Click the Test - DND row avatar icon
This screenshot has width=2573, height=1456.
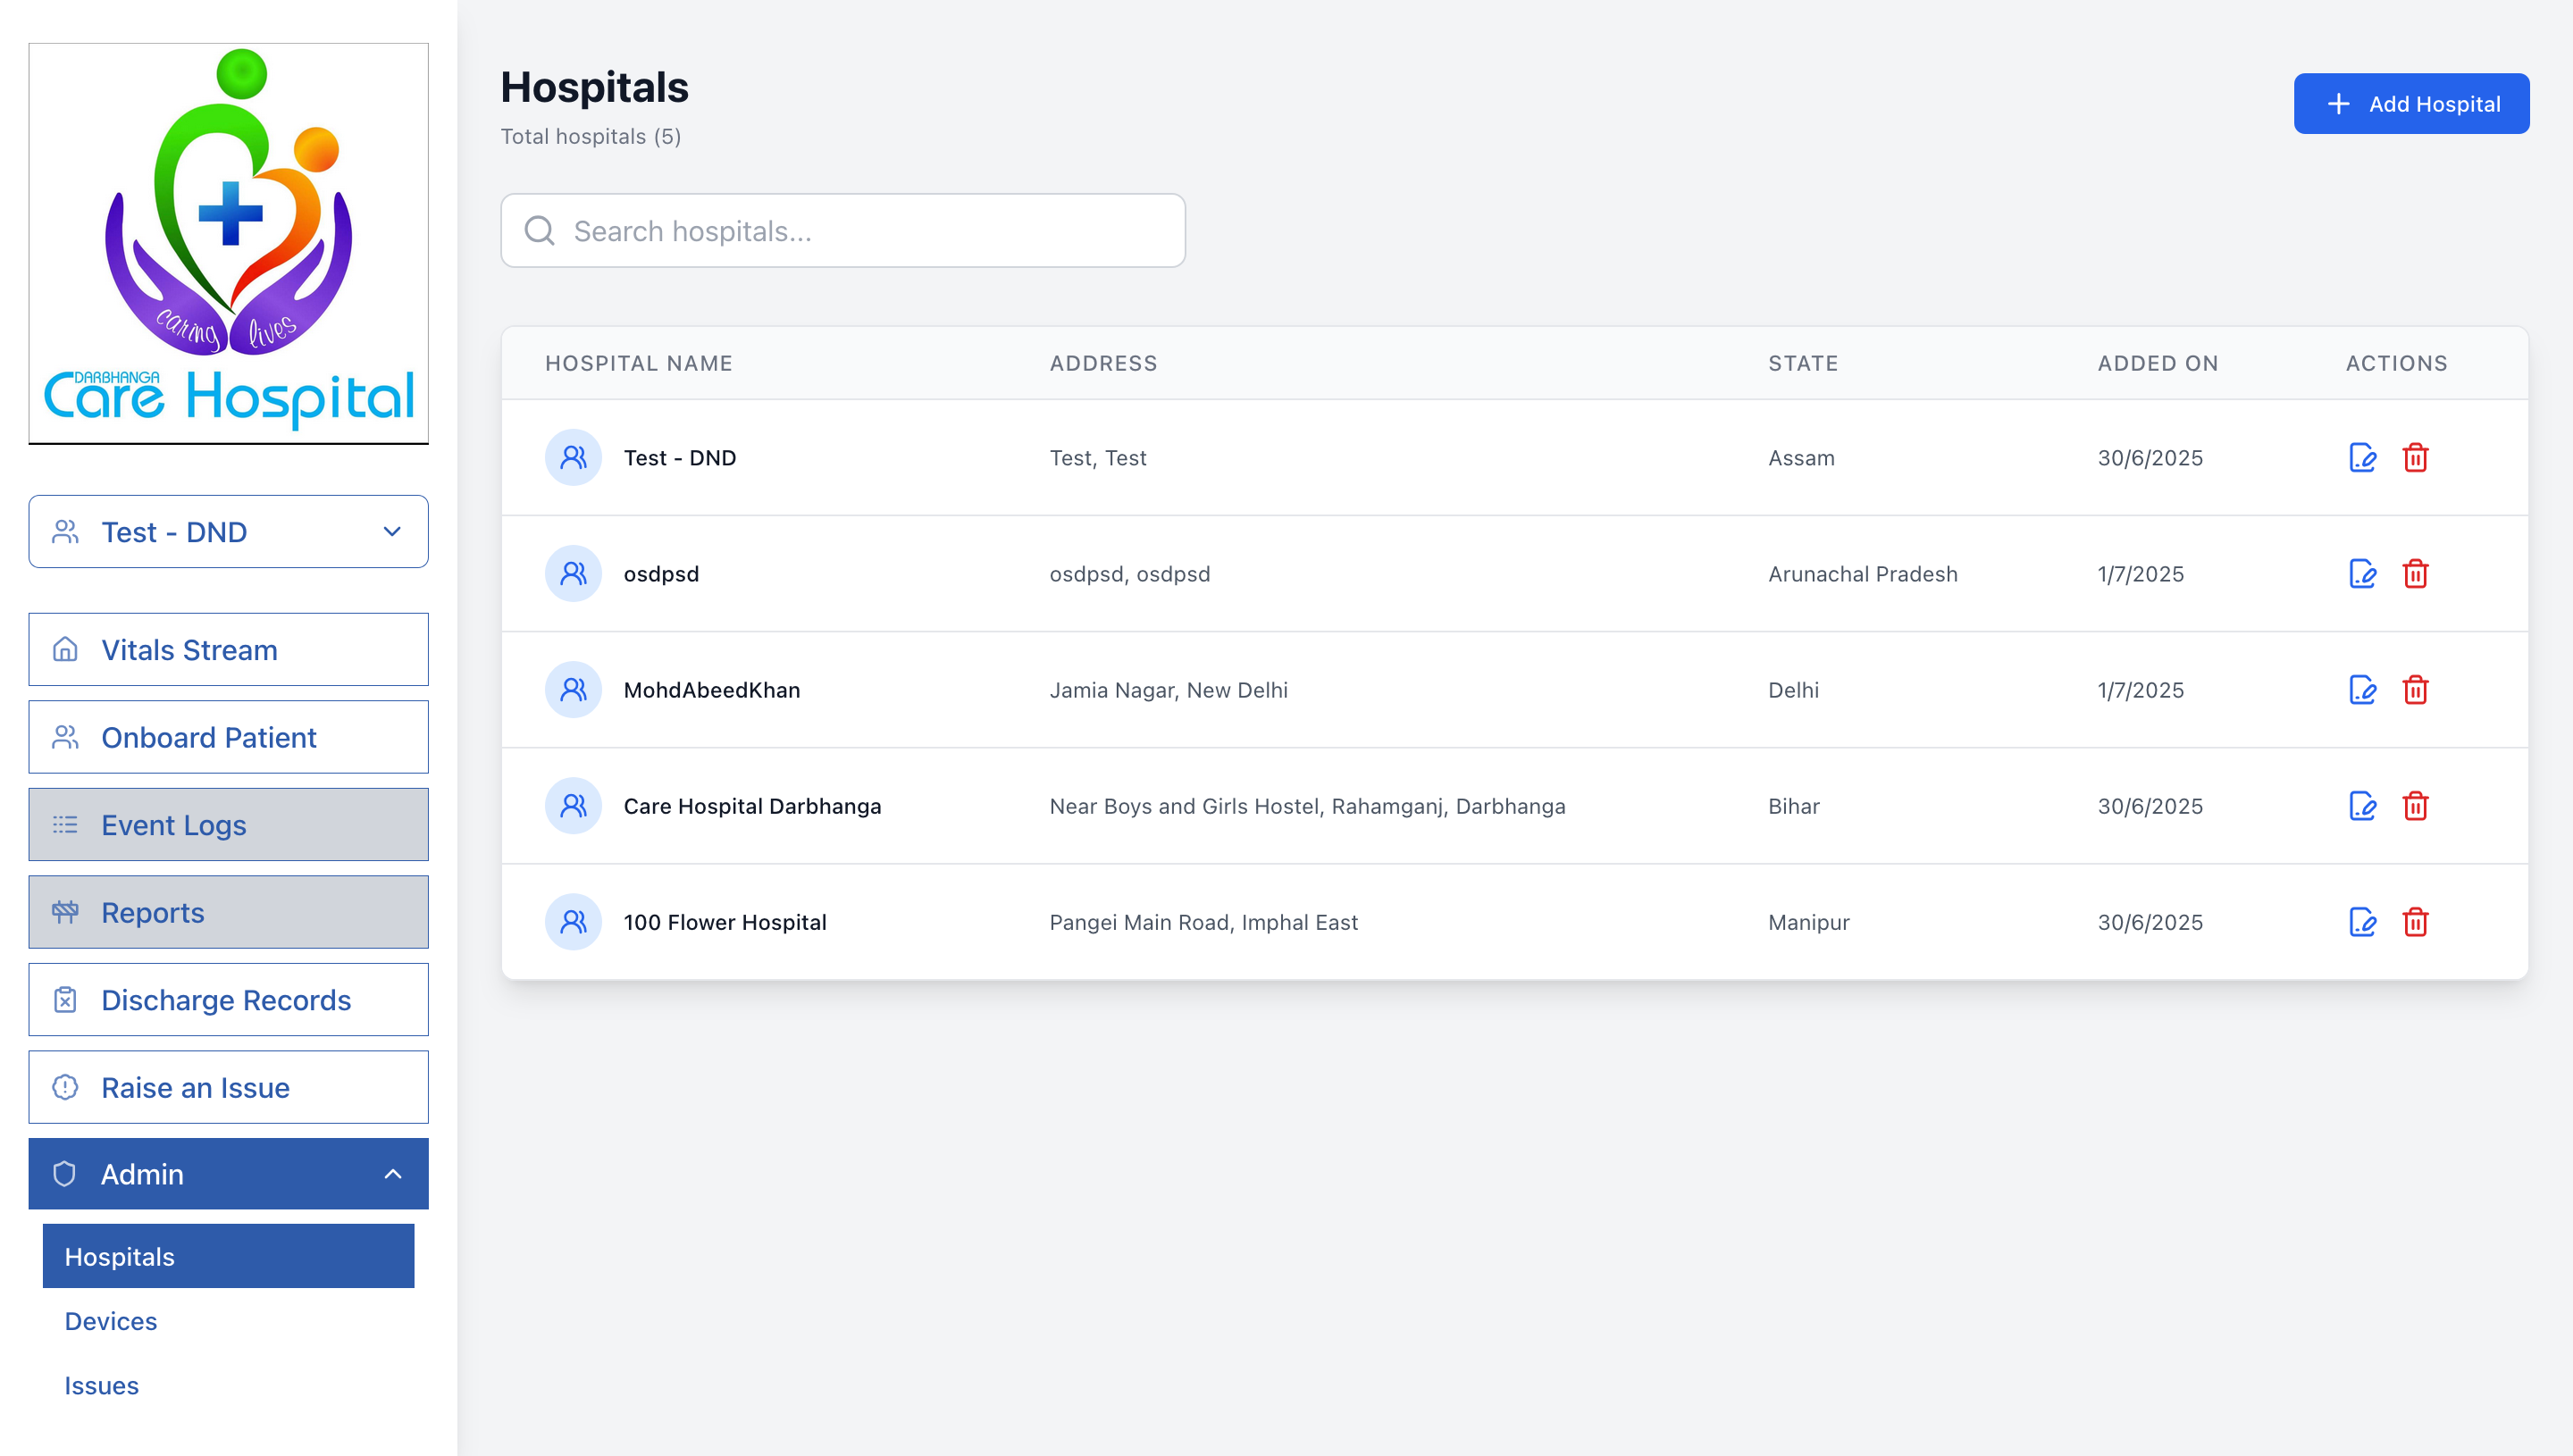tap(573, 457)
